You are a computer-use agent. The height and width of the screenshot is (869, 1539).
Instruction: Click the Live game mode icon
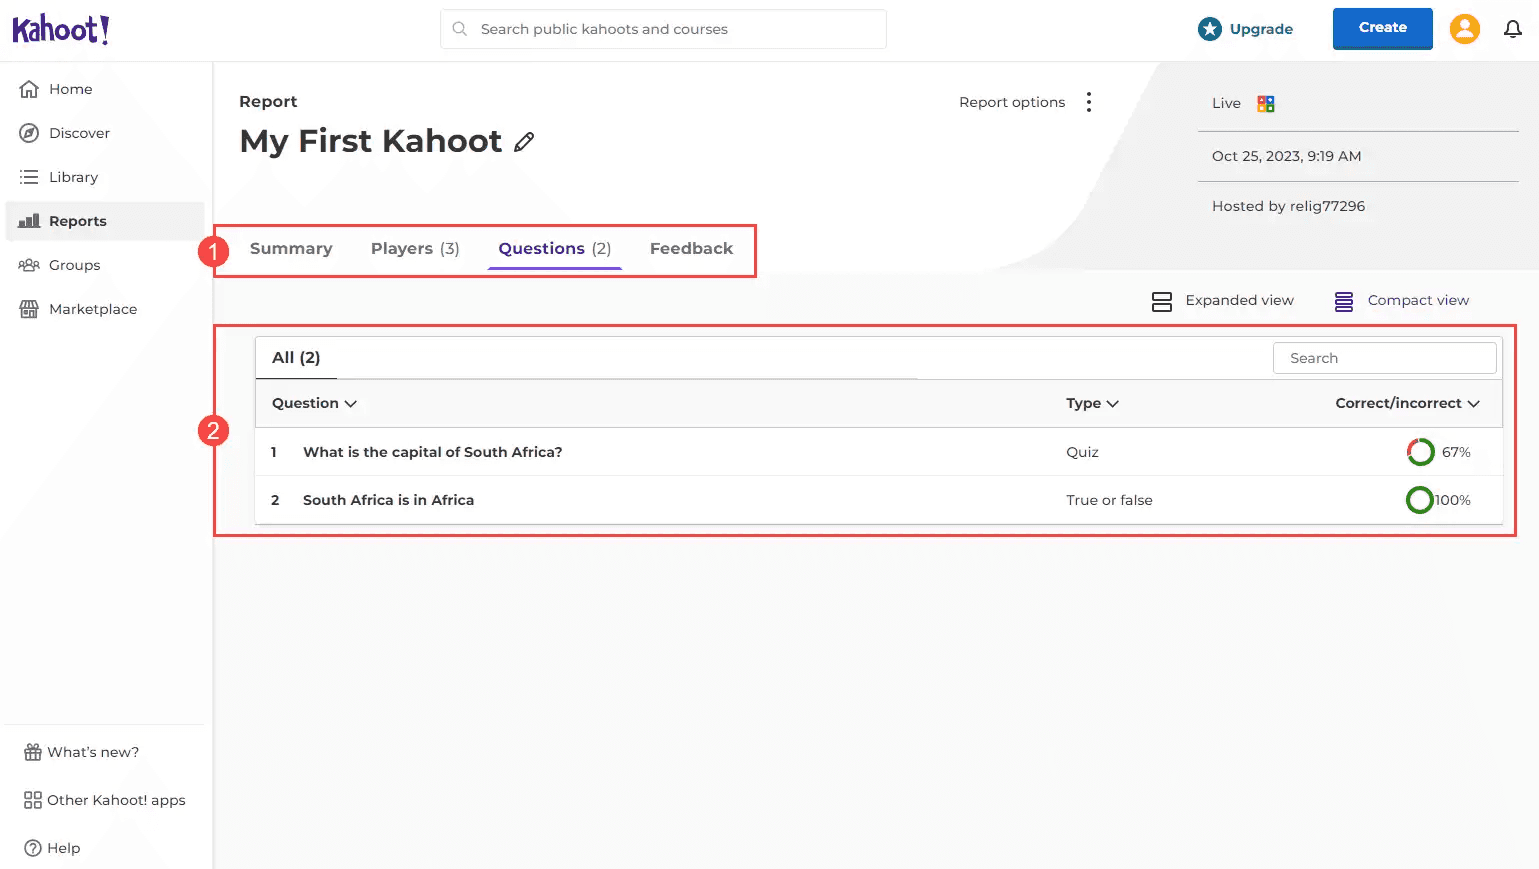[1266, 103]
